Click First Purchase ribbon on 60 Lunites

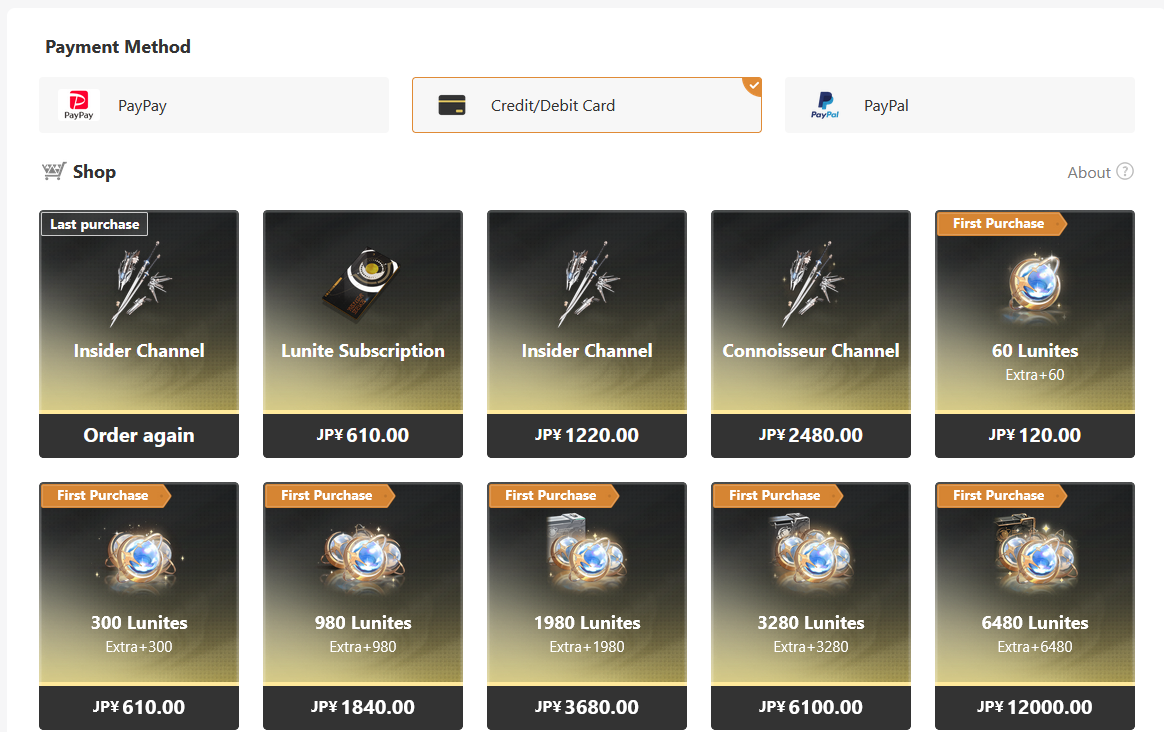tap(1001, 223)
